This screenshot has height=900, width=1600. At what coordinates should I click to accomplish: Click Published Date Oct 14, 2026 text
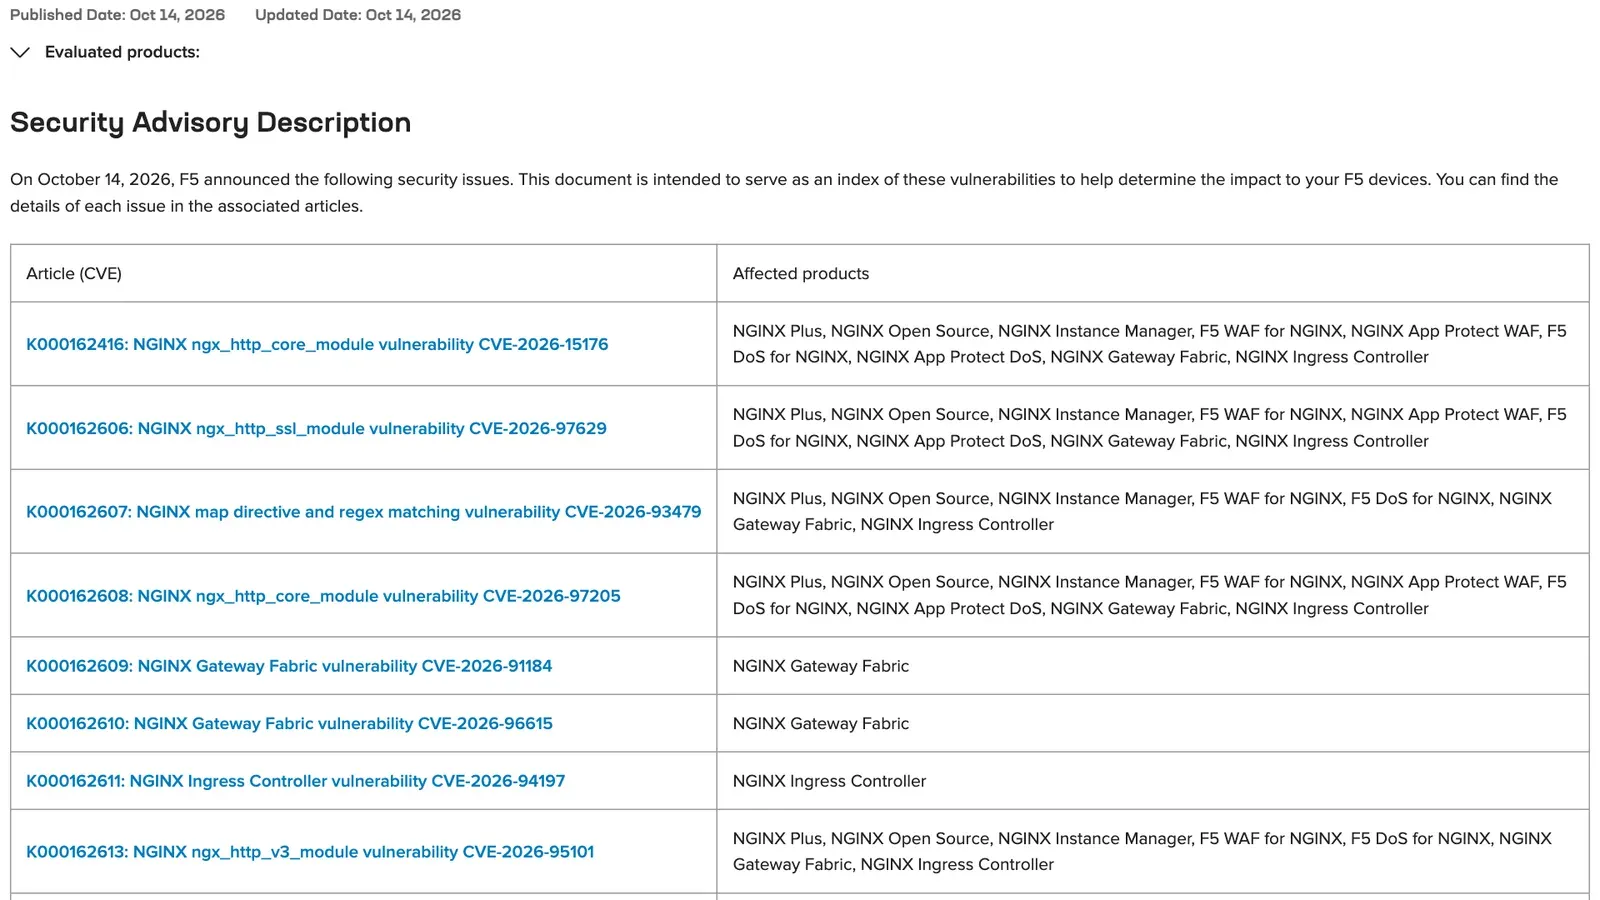coord(117,15)
